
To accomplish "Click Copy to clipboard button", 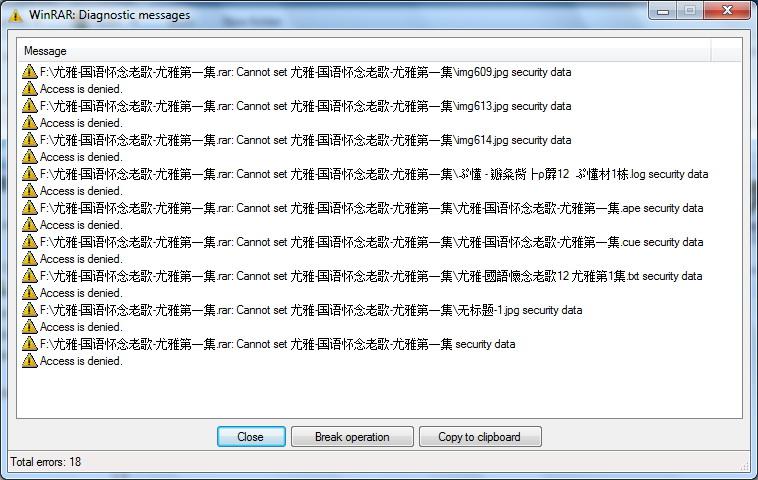I will [480, 436].
